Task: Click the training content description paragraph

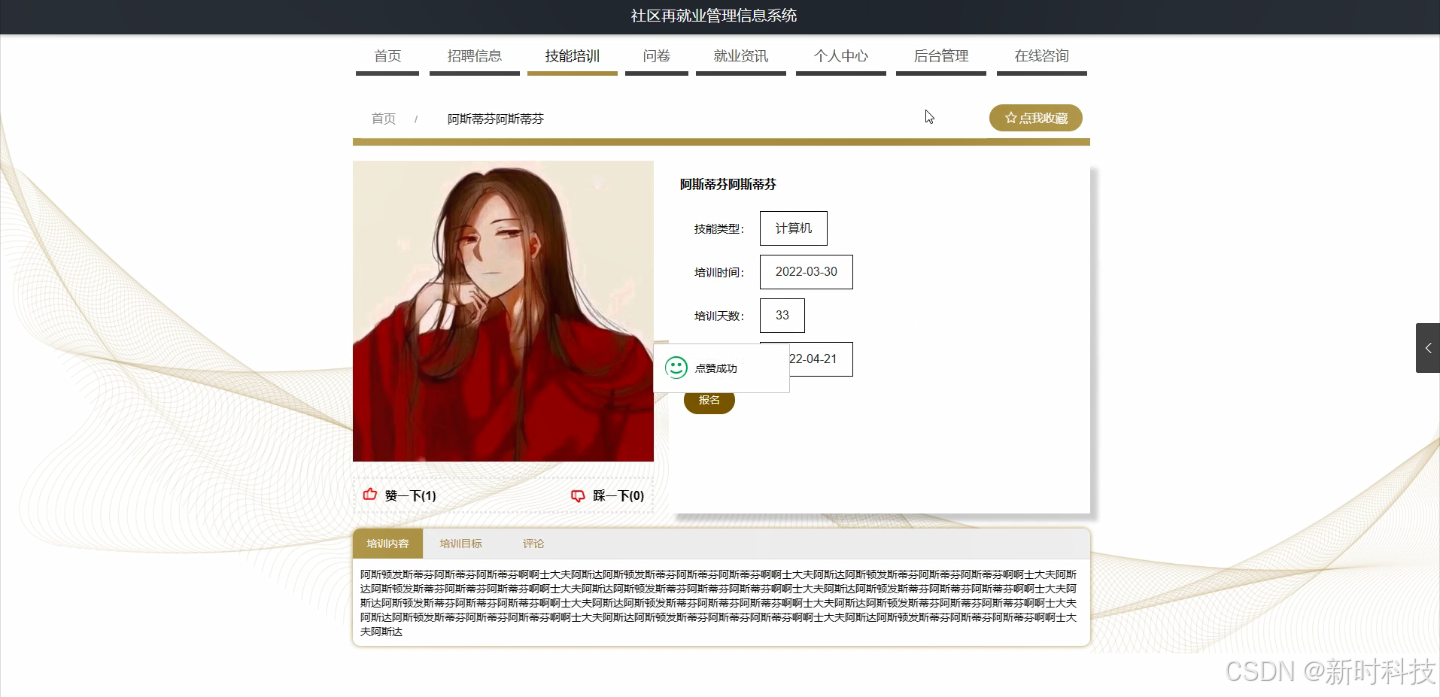Action: click(719, 603)
